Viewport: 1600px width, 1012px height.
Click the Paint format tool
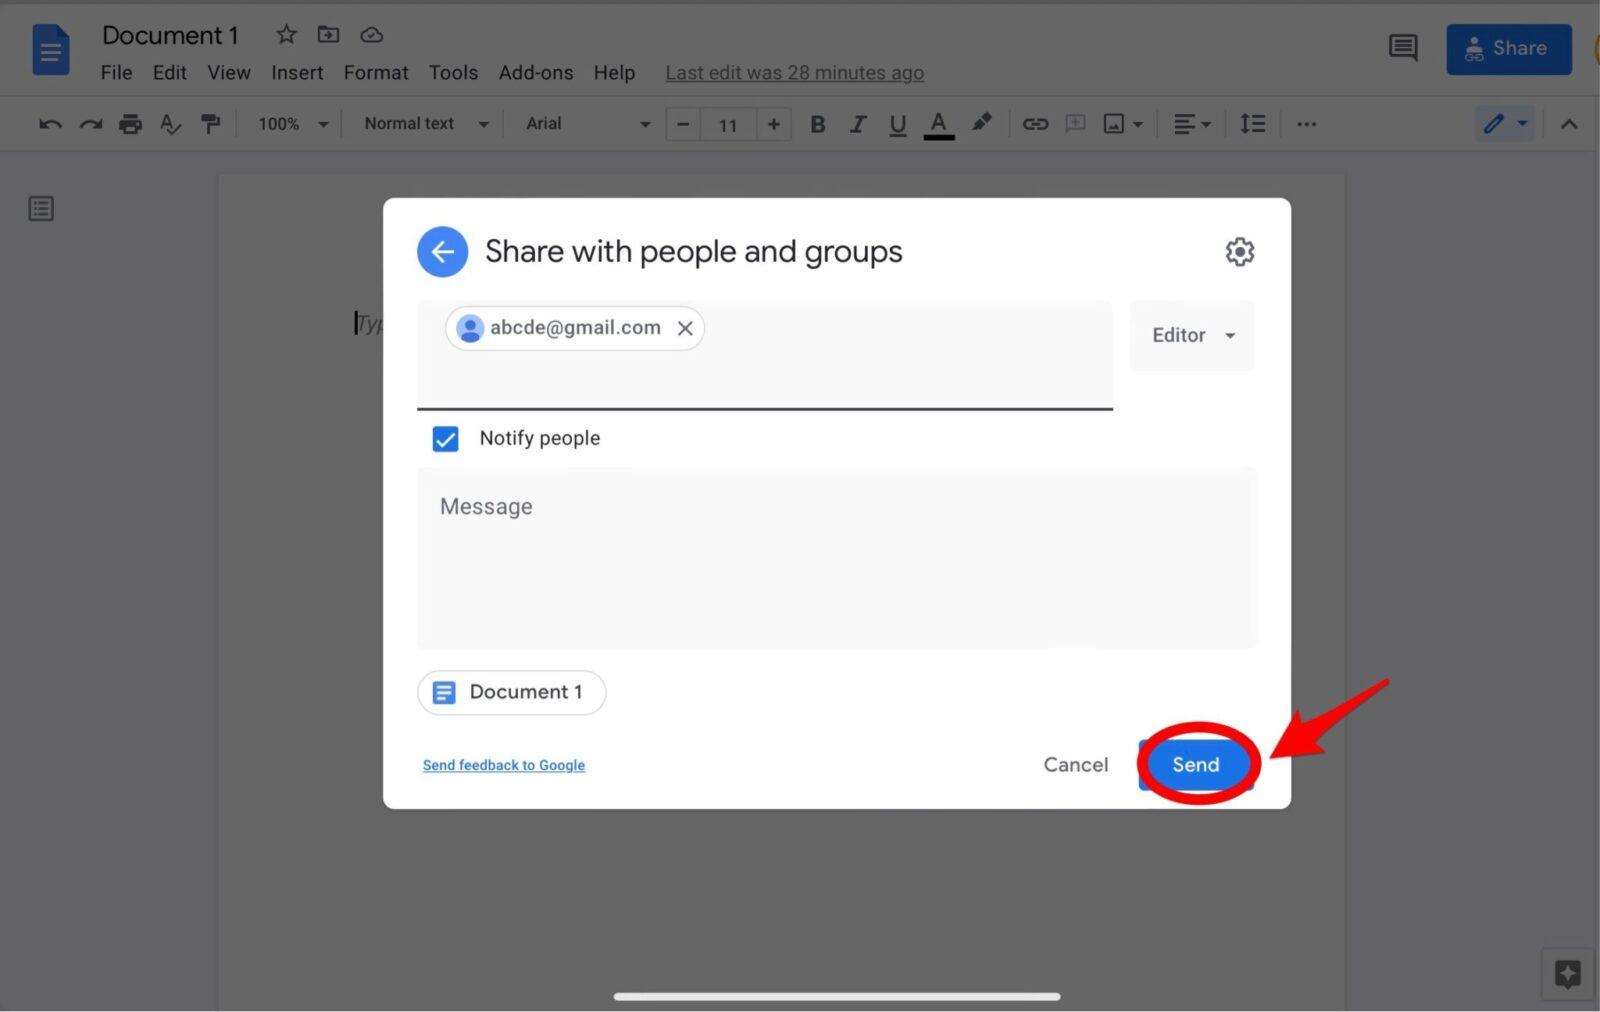point(210,123)
